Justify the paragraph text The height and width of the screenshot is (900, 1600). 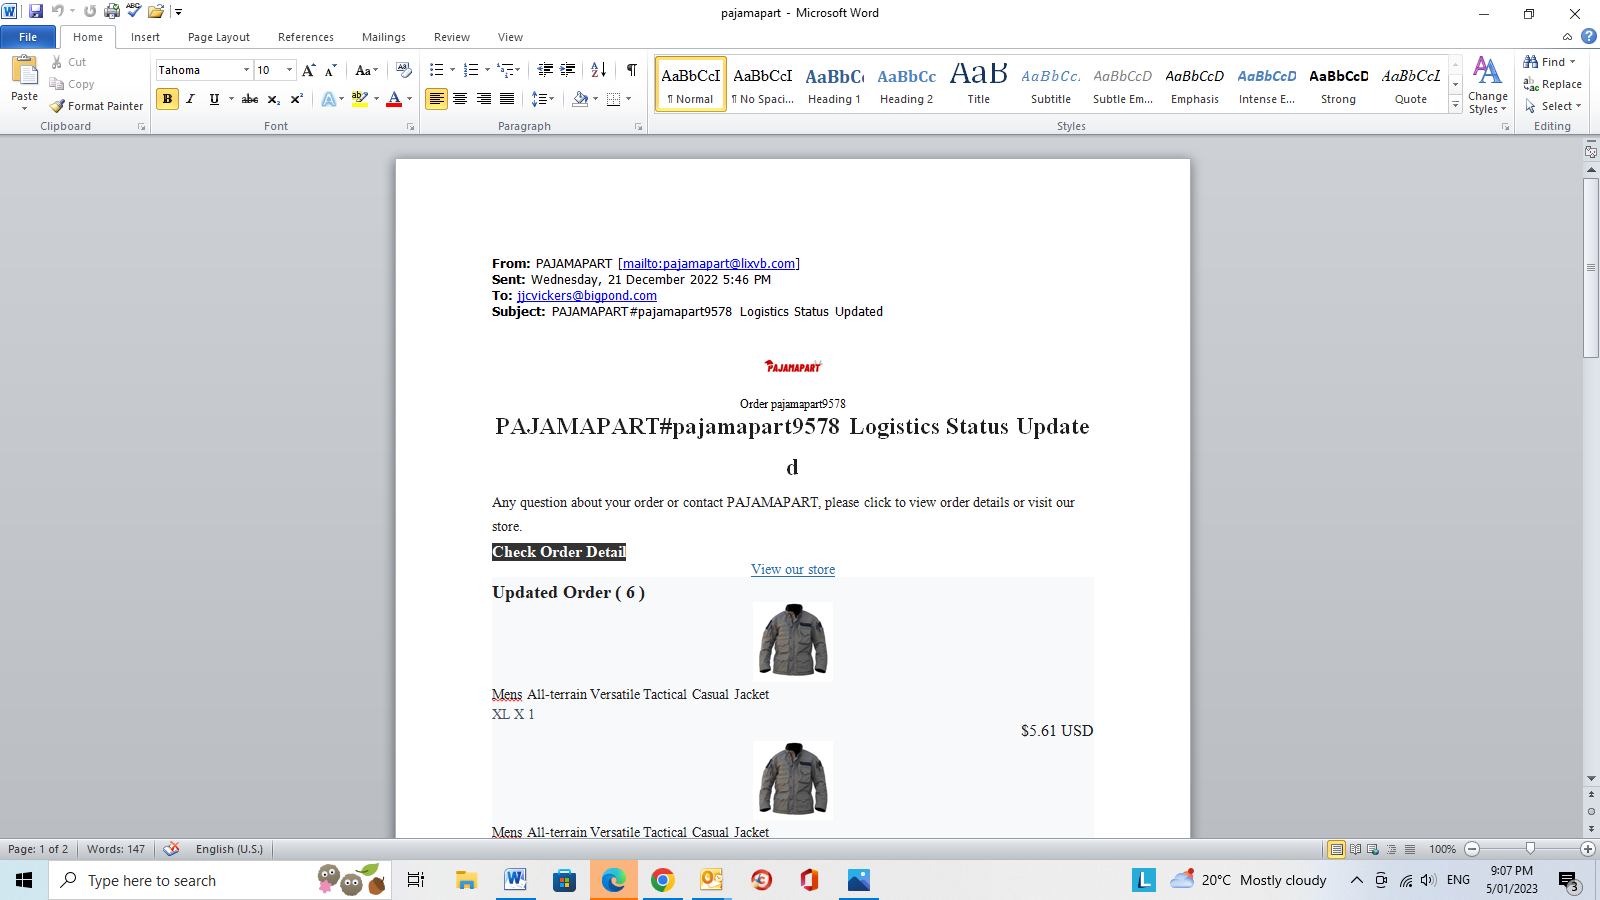click(507, 99)
